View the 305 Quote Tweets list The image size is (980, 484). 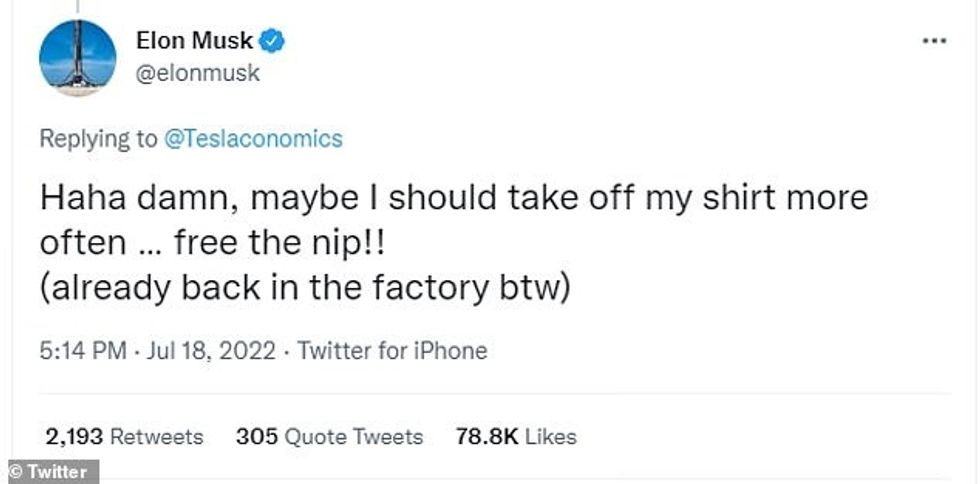329,437
